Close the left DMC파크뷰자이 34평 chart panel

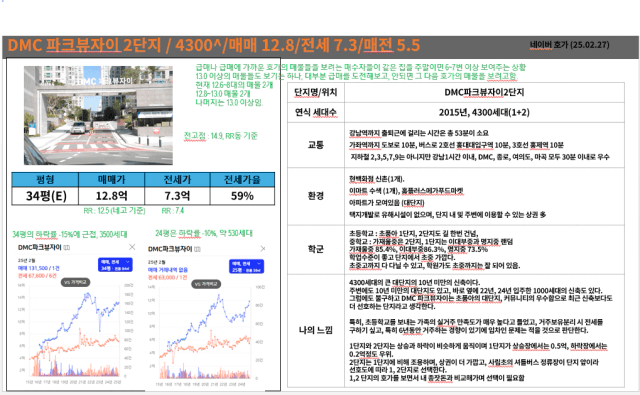click(x=132, y=247)
